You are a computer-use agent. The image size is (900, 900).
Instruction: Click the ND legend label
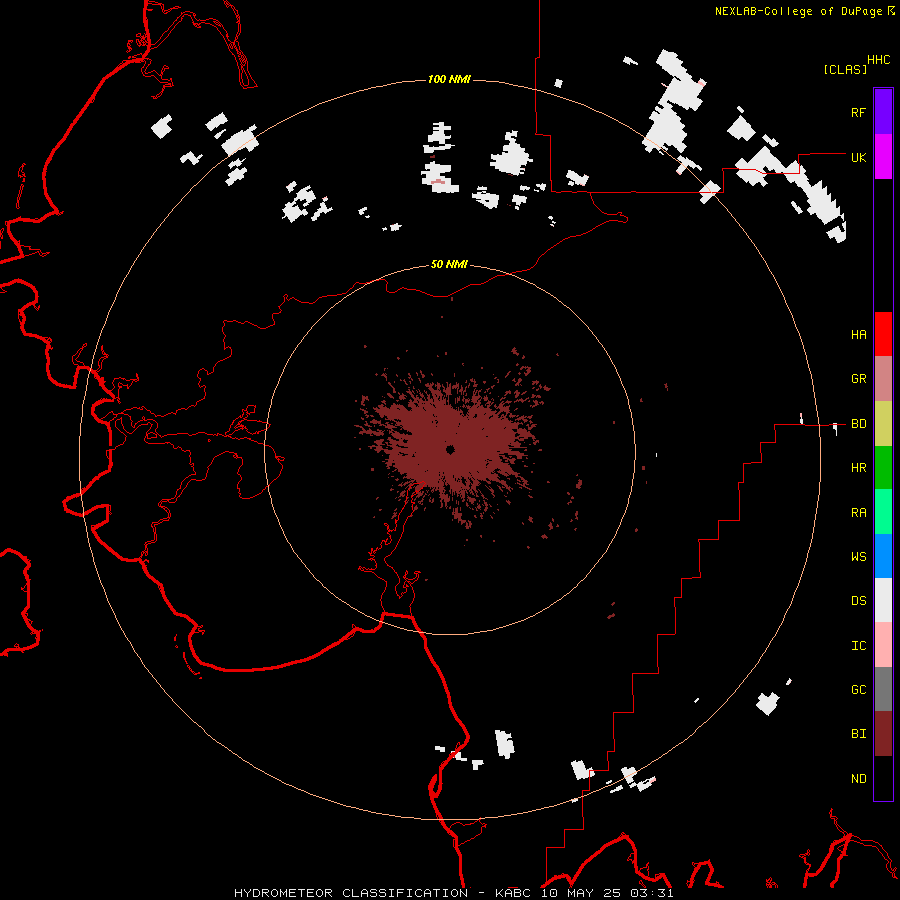858,779
